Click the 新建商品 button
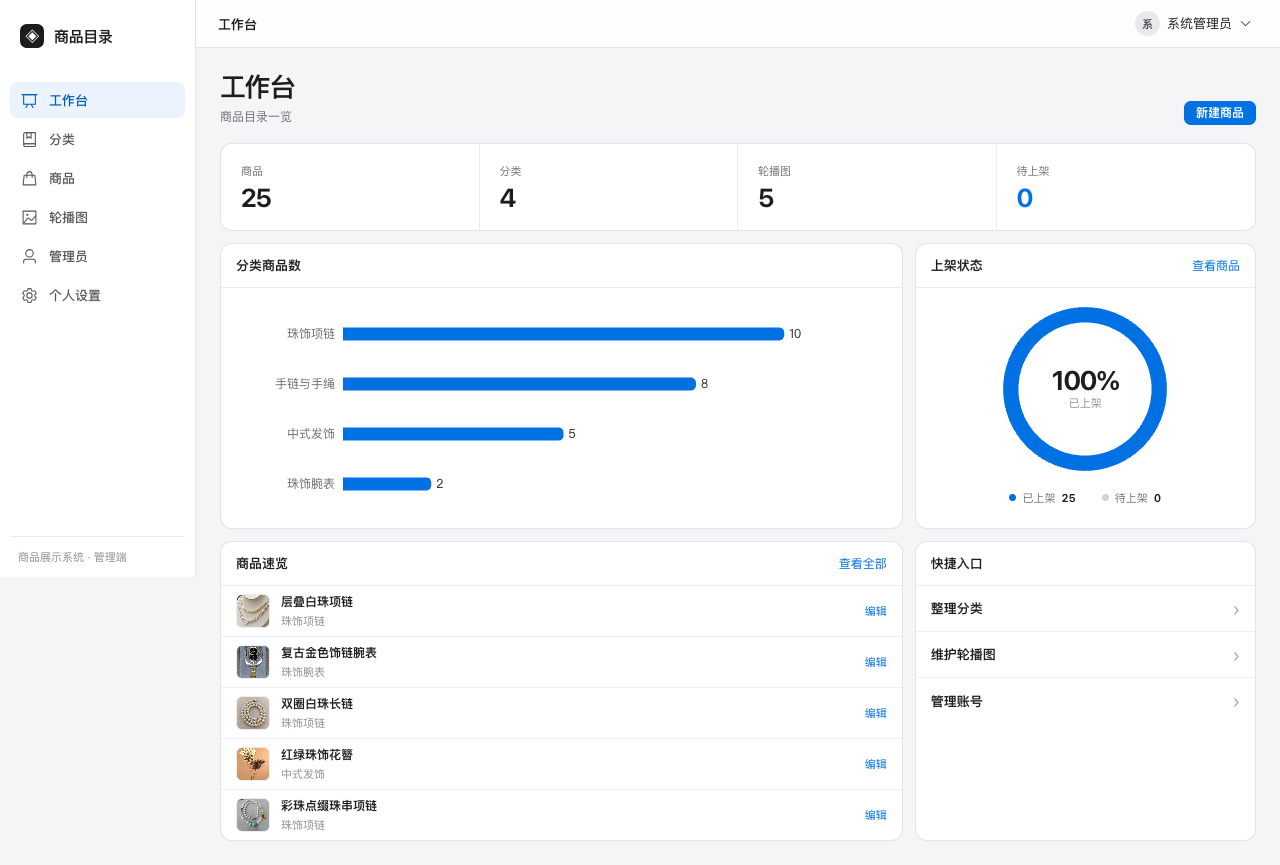Image resolution: width=1280 pixels, height=865 pixels. click(1219, 113)
